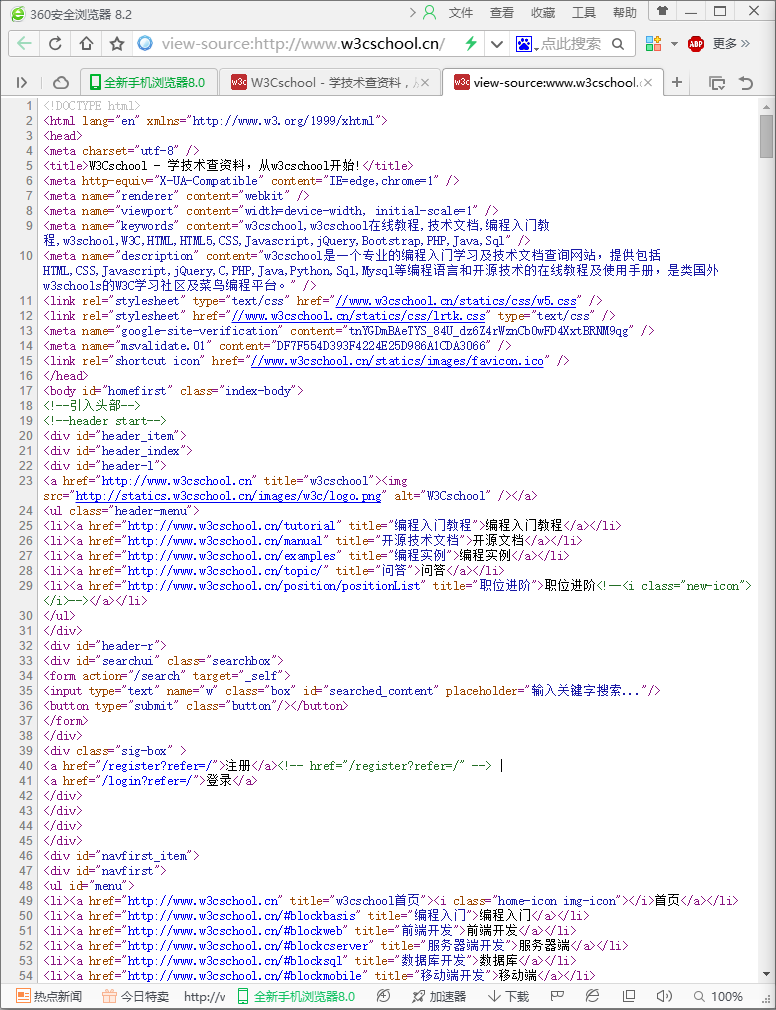This screenshot has height=1010, width=776.
Task: Click the user login account icon
Action: click(x=430, y=12)
